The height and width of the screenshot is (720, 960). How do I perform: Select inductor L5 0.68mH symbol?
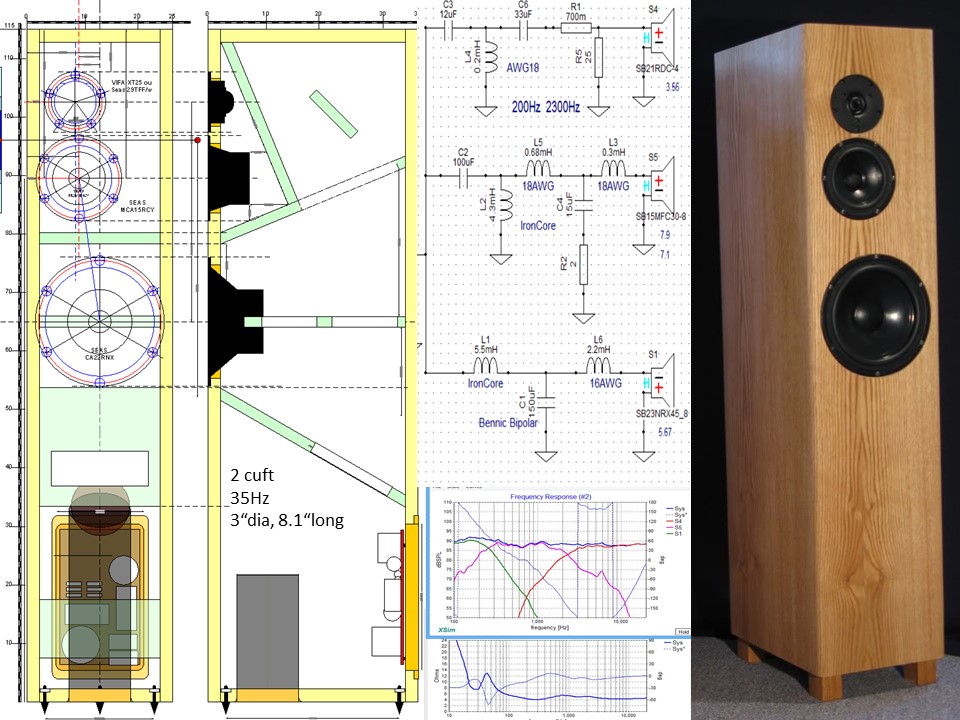538,168
